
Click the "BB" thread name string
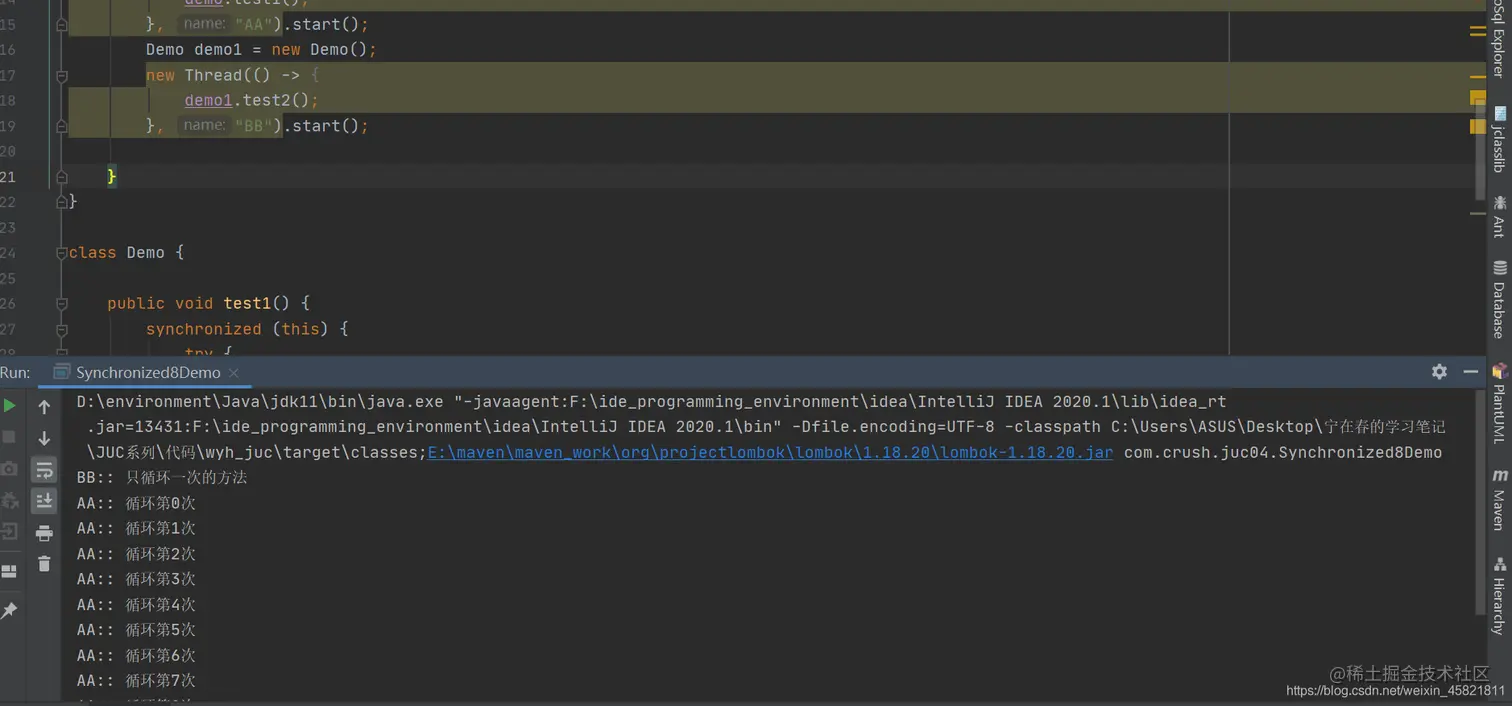[254, 126]
